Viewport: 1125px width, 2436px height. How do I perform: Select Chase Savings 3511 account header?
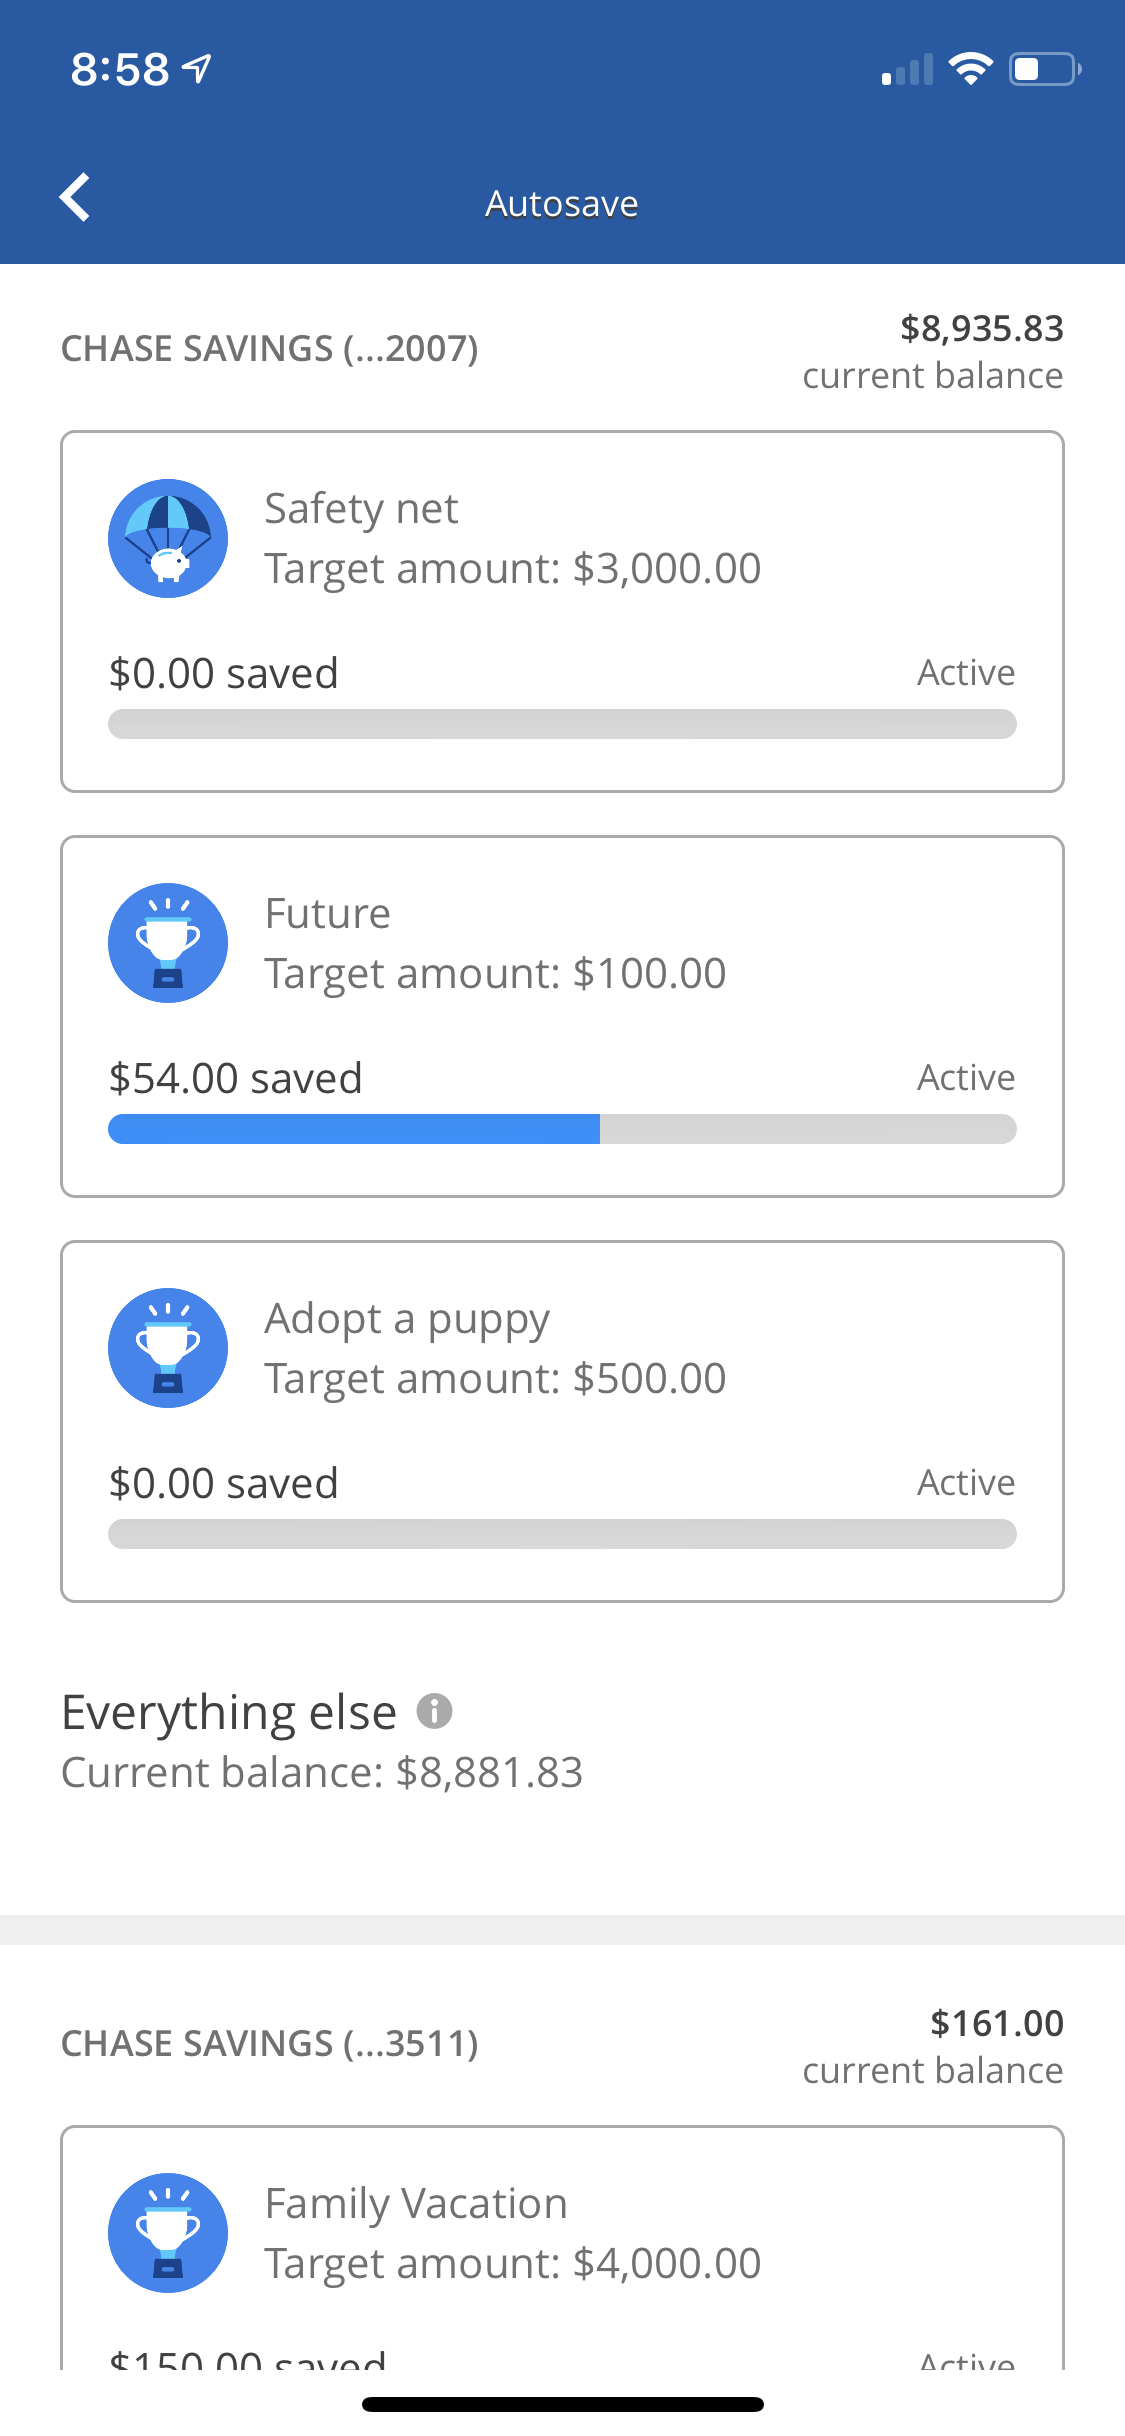pyautogui.click(x=270, y=2043)
